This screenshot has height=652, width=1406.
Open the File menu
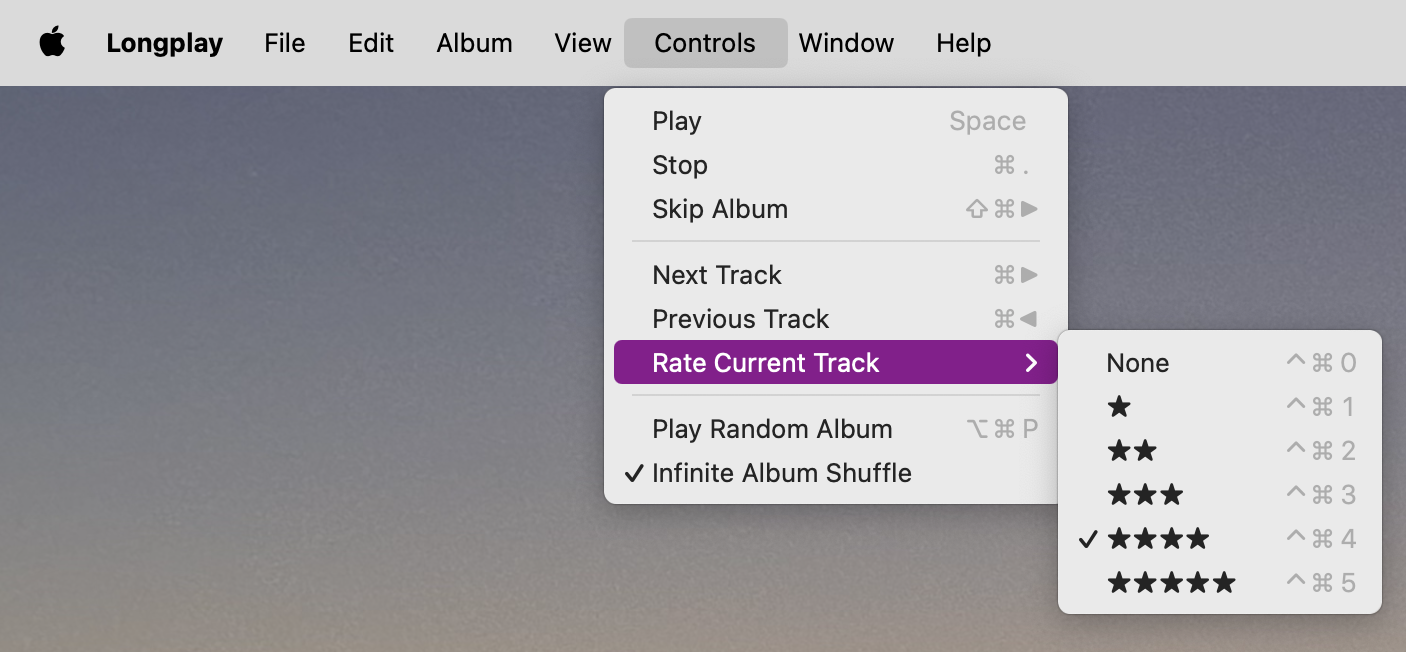(284, 43)
